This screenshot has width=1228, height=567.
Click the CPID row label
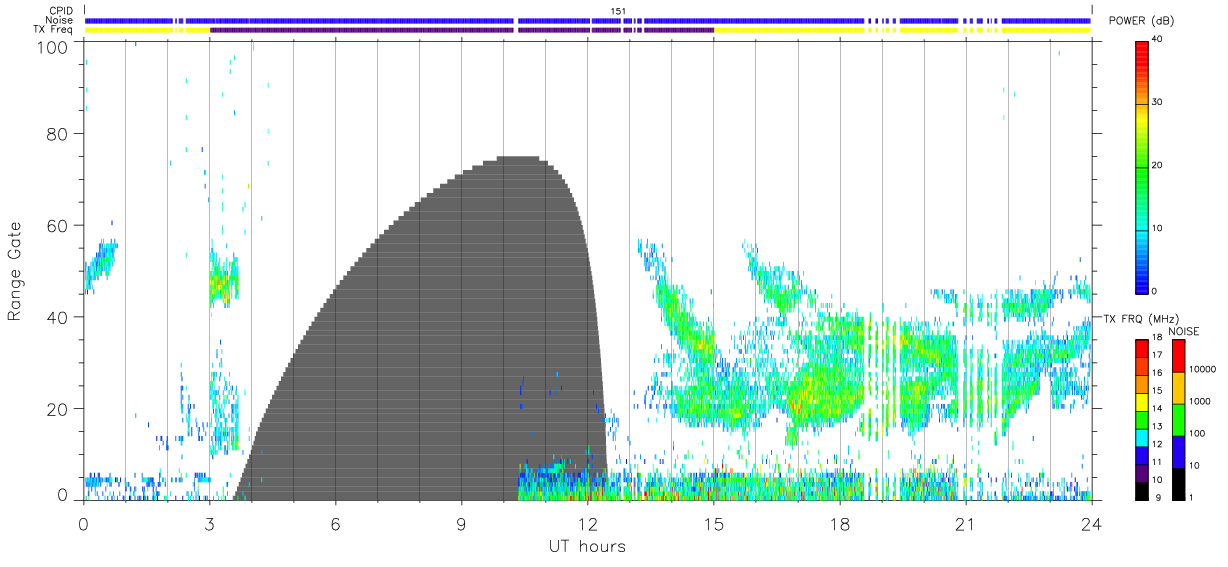pos(61,11)
